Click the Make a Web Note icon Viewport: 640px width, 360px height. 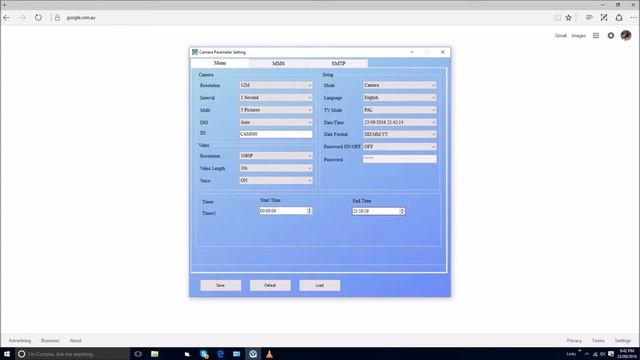[x=604, y=18]
